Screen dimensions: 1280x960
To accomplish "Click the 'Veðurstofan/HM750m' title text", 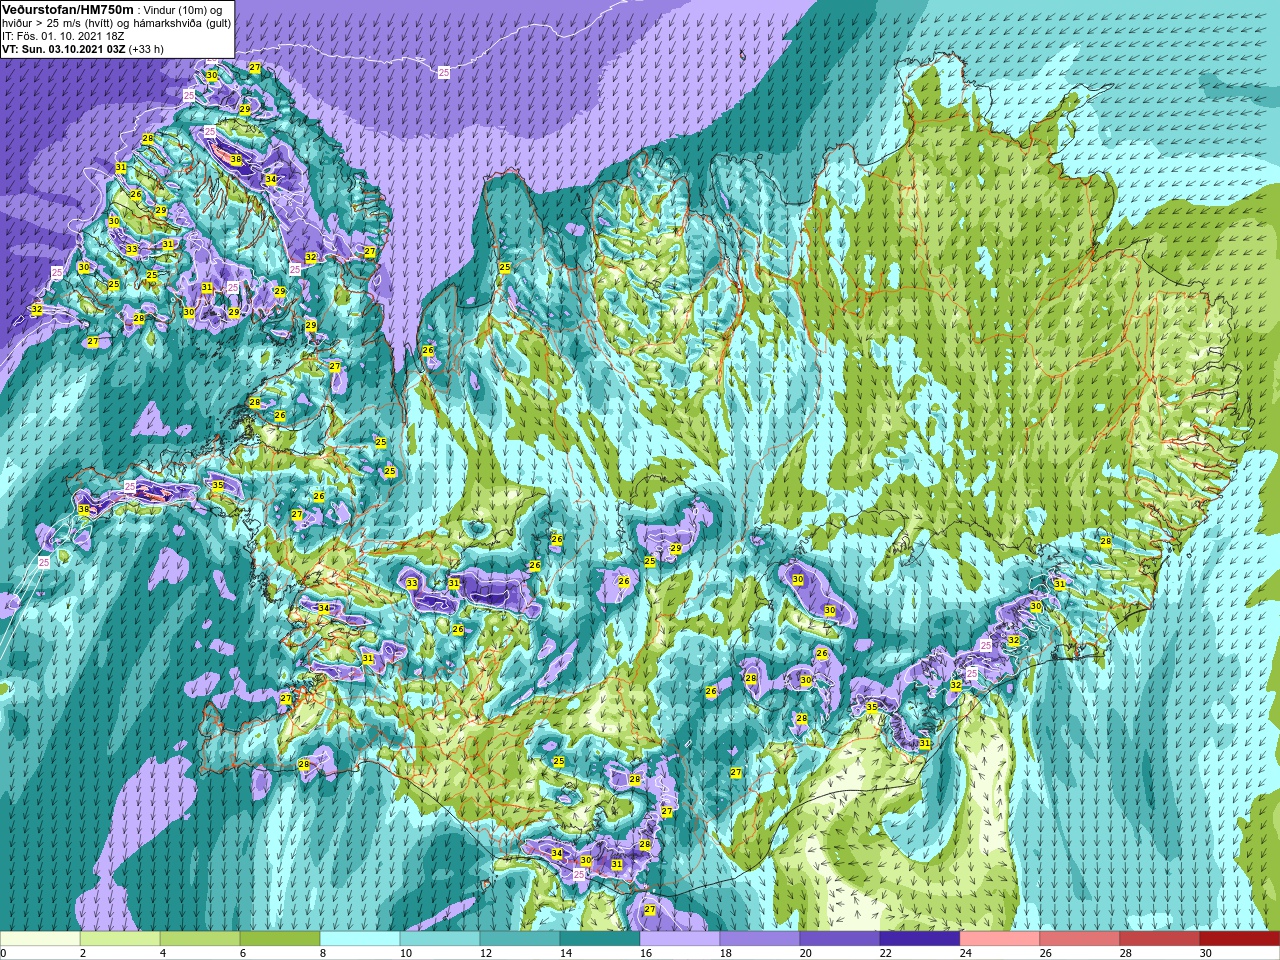I will coord(67,9).
